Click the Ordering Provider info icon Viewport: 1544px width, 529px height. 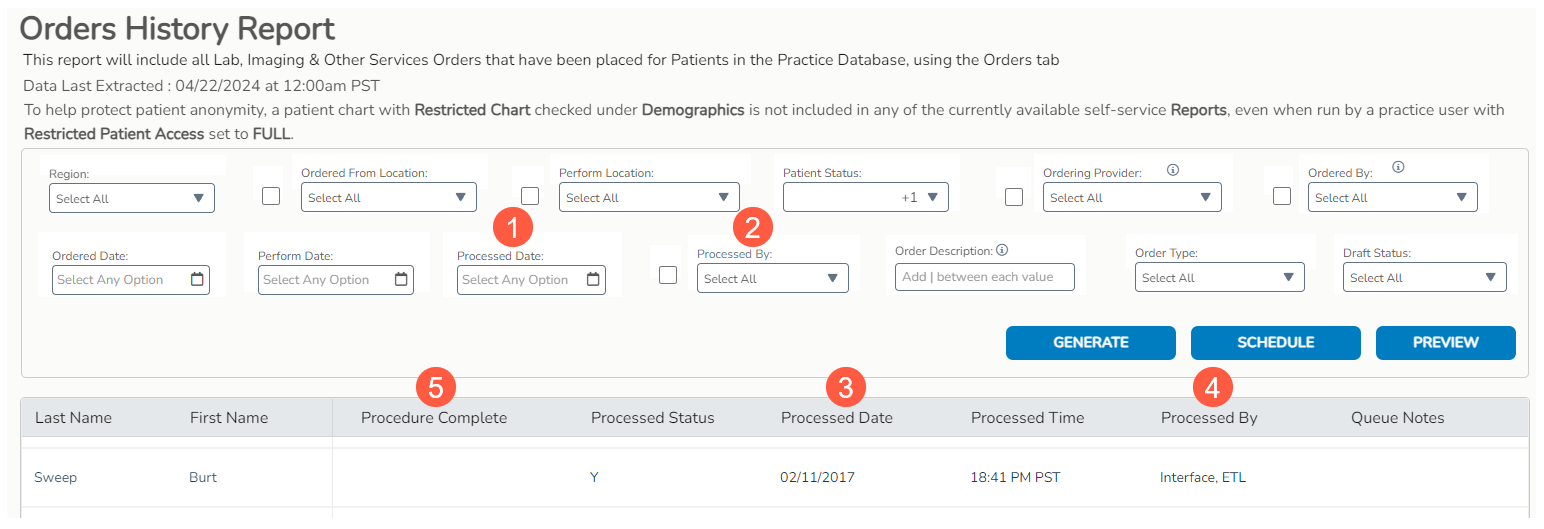(x=1173, y=170)
